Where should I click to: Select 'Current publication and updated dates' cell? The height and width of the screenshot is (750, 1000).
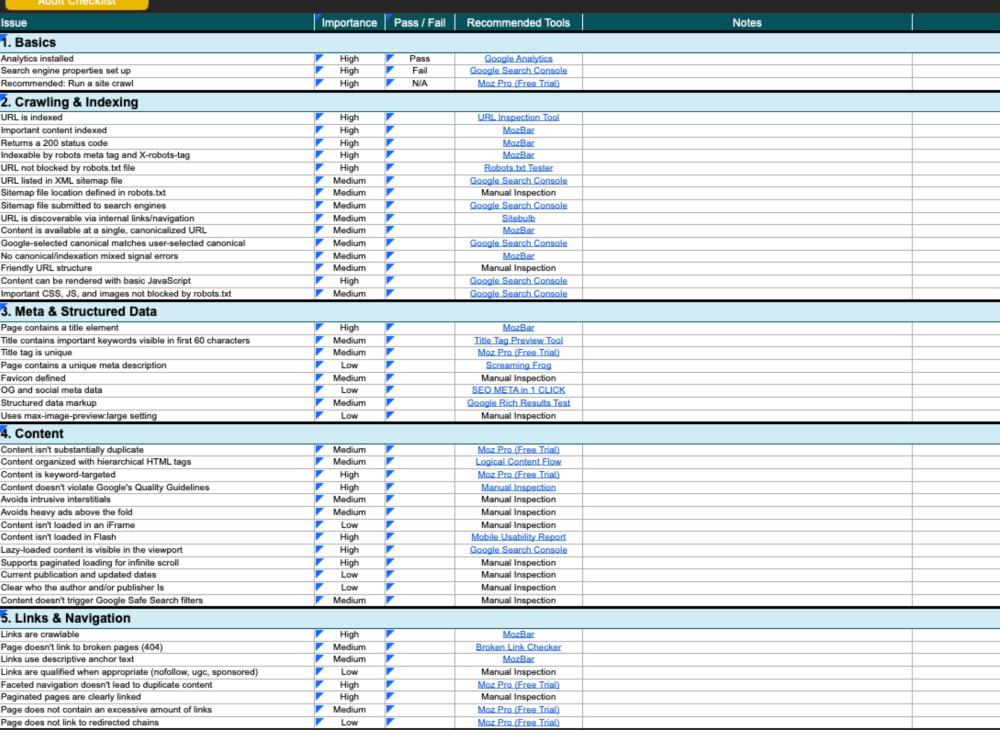coord(157,575)
